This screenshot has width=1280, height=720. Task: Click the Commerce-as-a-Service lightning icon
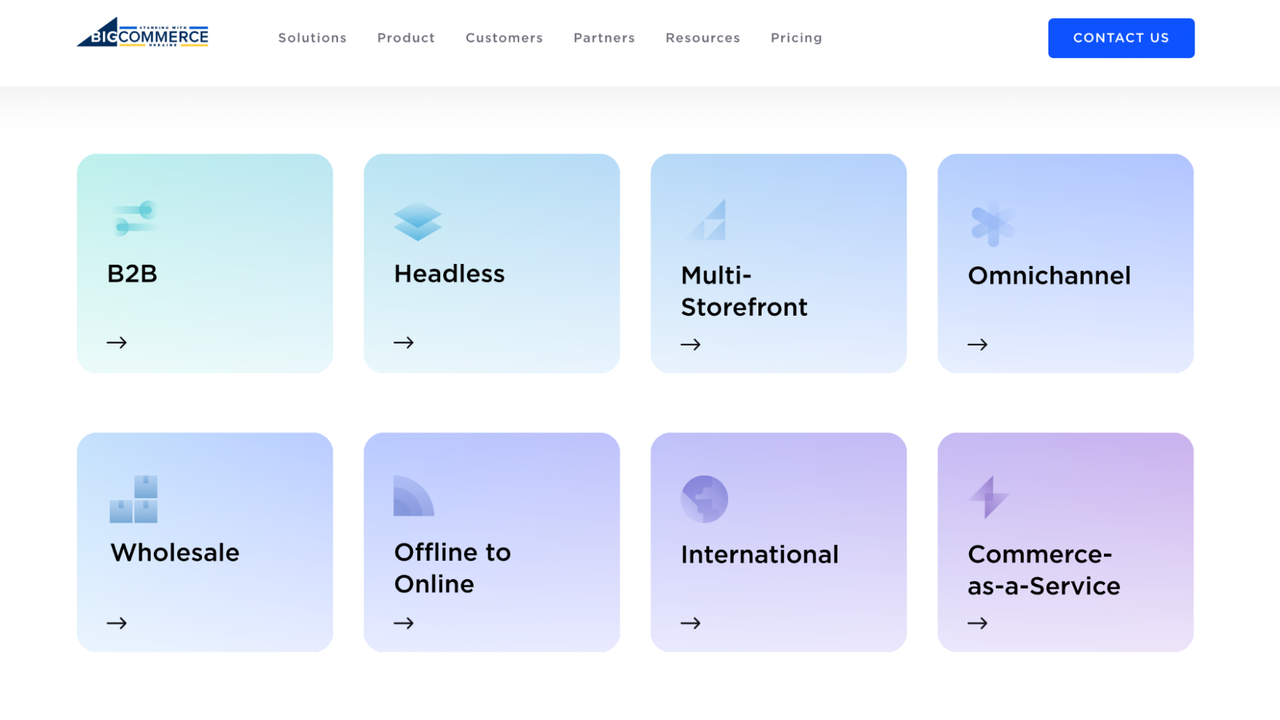(991, 497)
